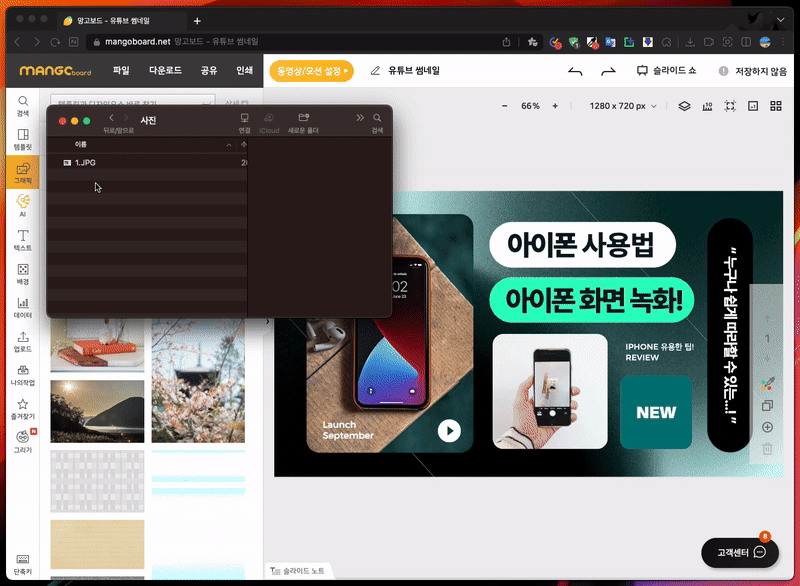Select the beige striped pattern thumbnail
This screenshot has width=800, height=586.
pyautogui.click(x=97, y=544)
